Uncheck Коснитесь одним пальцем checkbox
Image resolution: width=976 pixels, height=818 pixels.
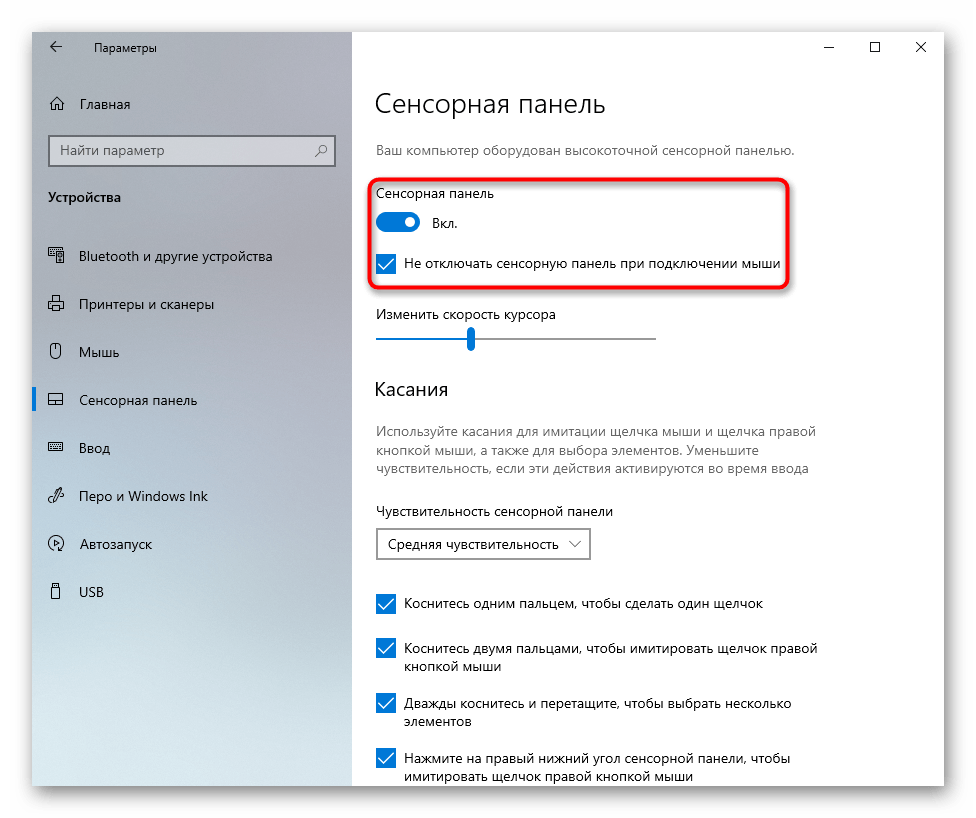point(386,604)
